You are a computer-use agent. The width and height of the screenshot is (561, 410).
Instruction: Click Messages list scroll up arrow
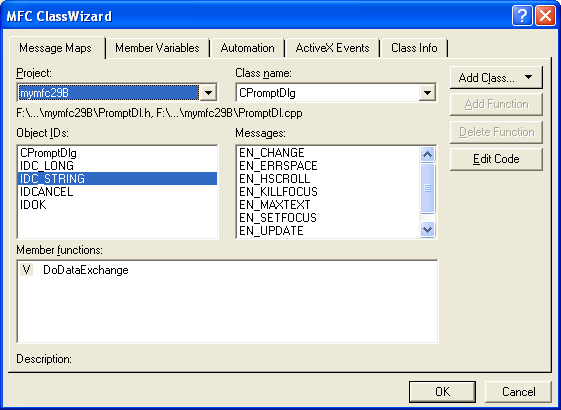coord(428,155)
